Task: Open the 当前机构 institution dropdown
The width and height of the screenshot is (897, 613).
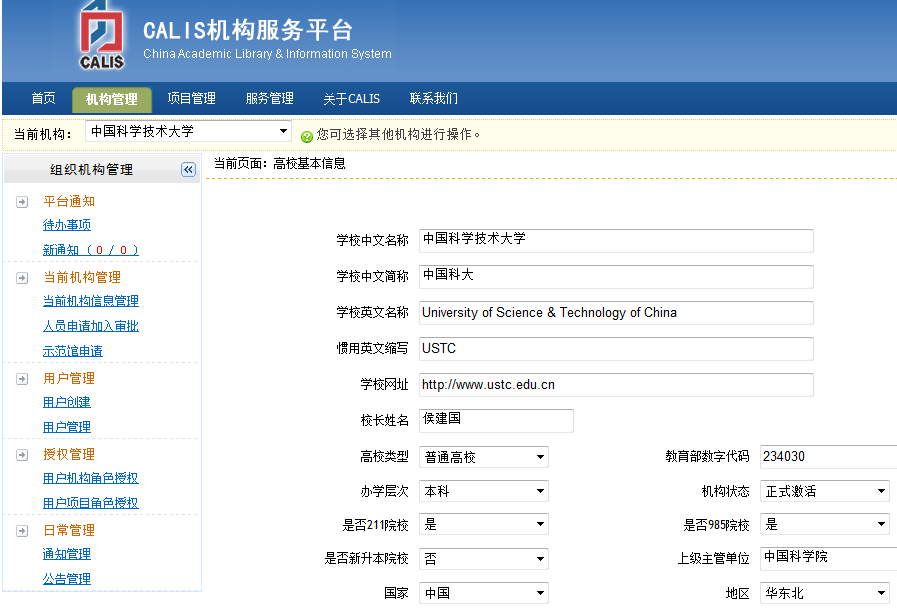Action: pos(188,132)
